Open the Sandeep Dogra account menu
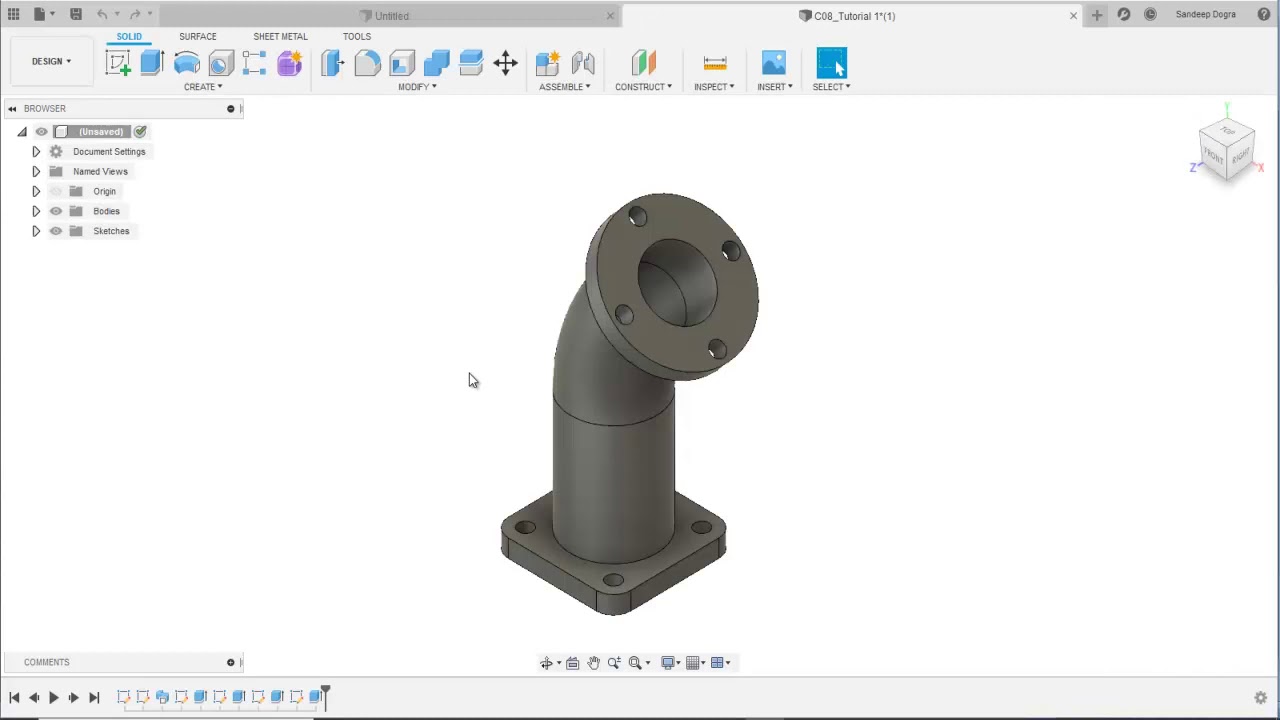 point(1206,15)
